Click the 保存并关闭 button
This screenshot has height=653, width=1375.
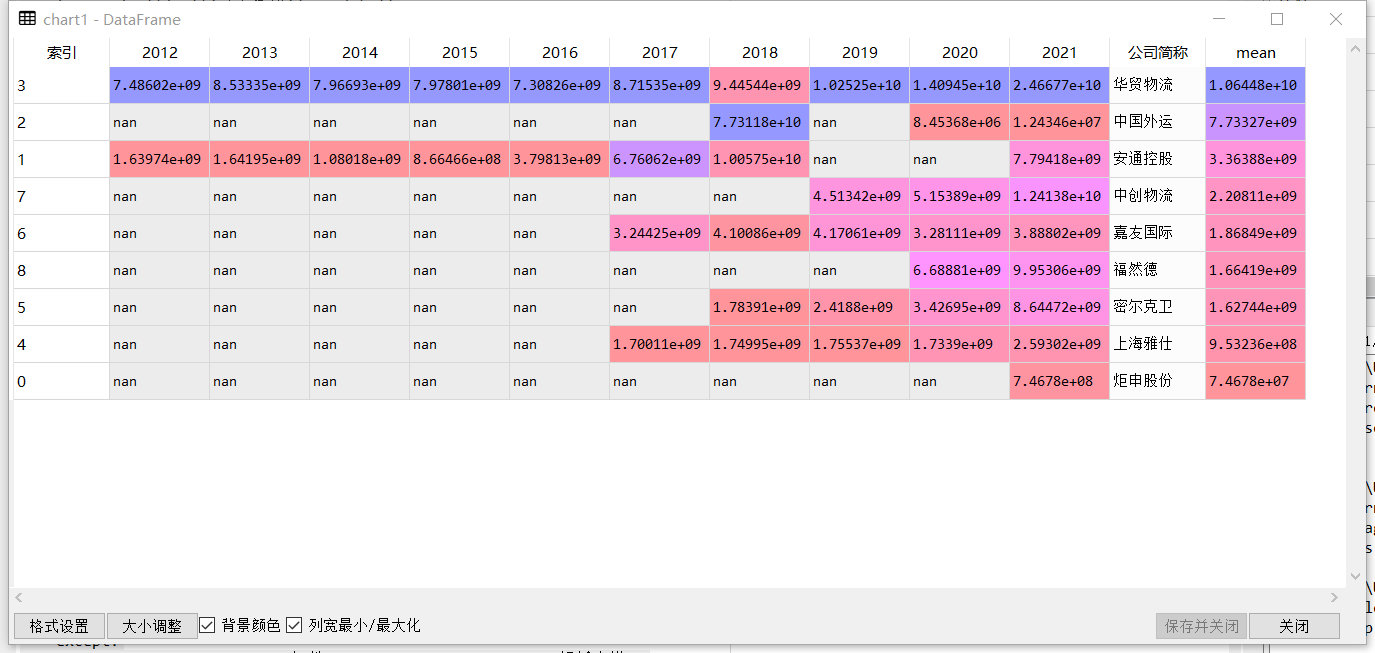[x=1201, y=626]
